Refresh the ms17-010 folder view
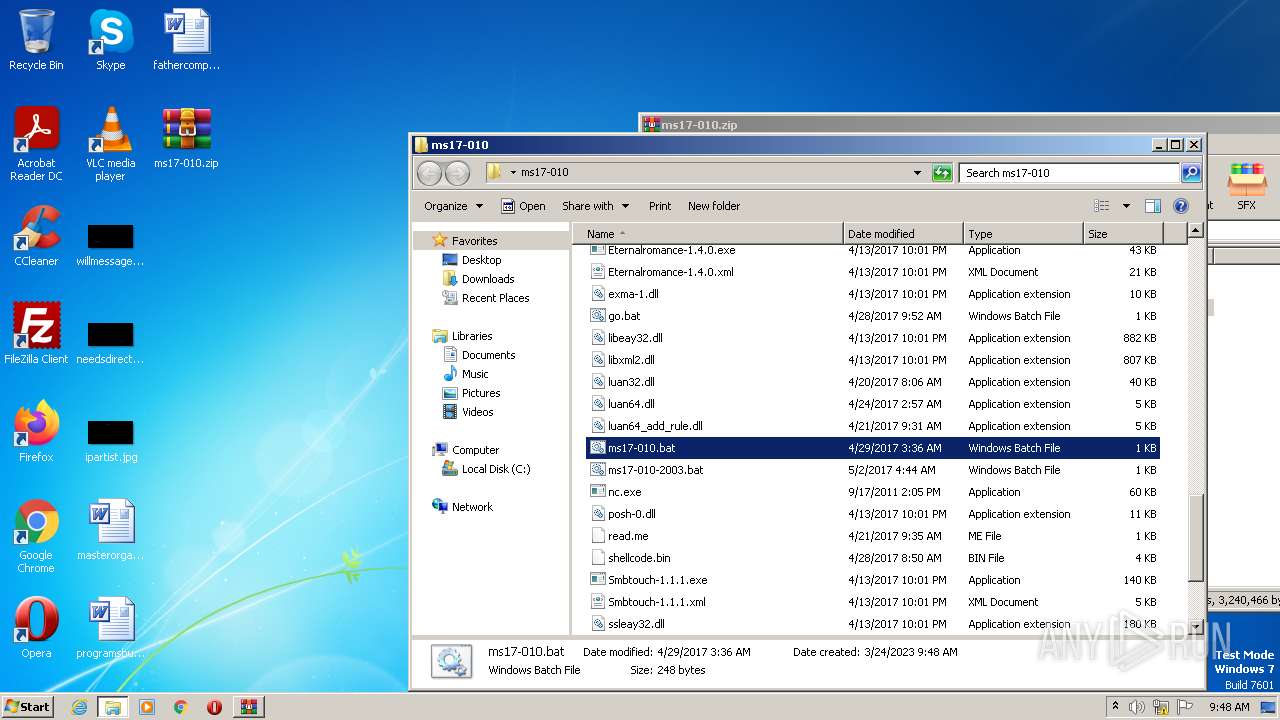Image resolution: width=1280 pixels, height=720 pixels. click(x=942, y=173)
